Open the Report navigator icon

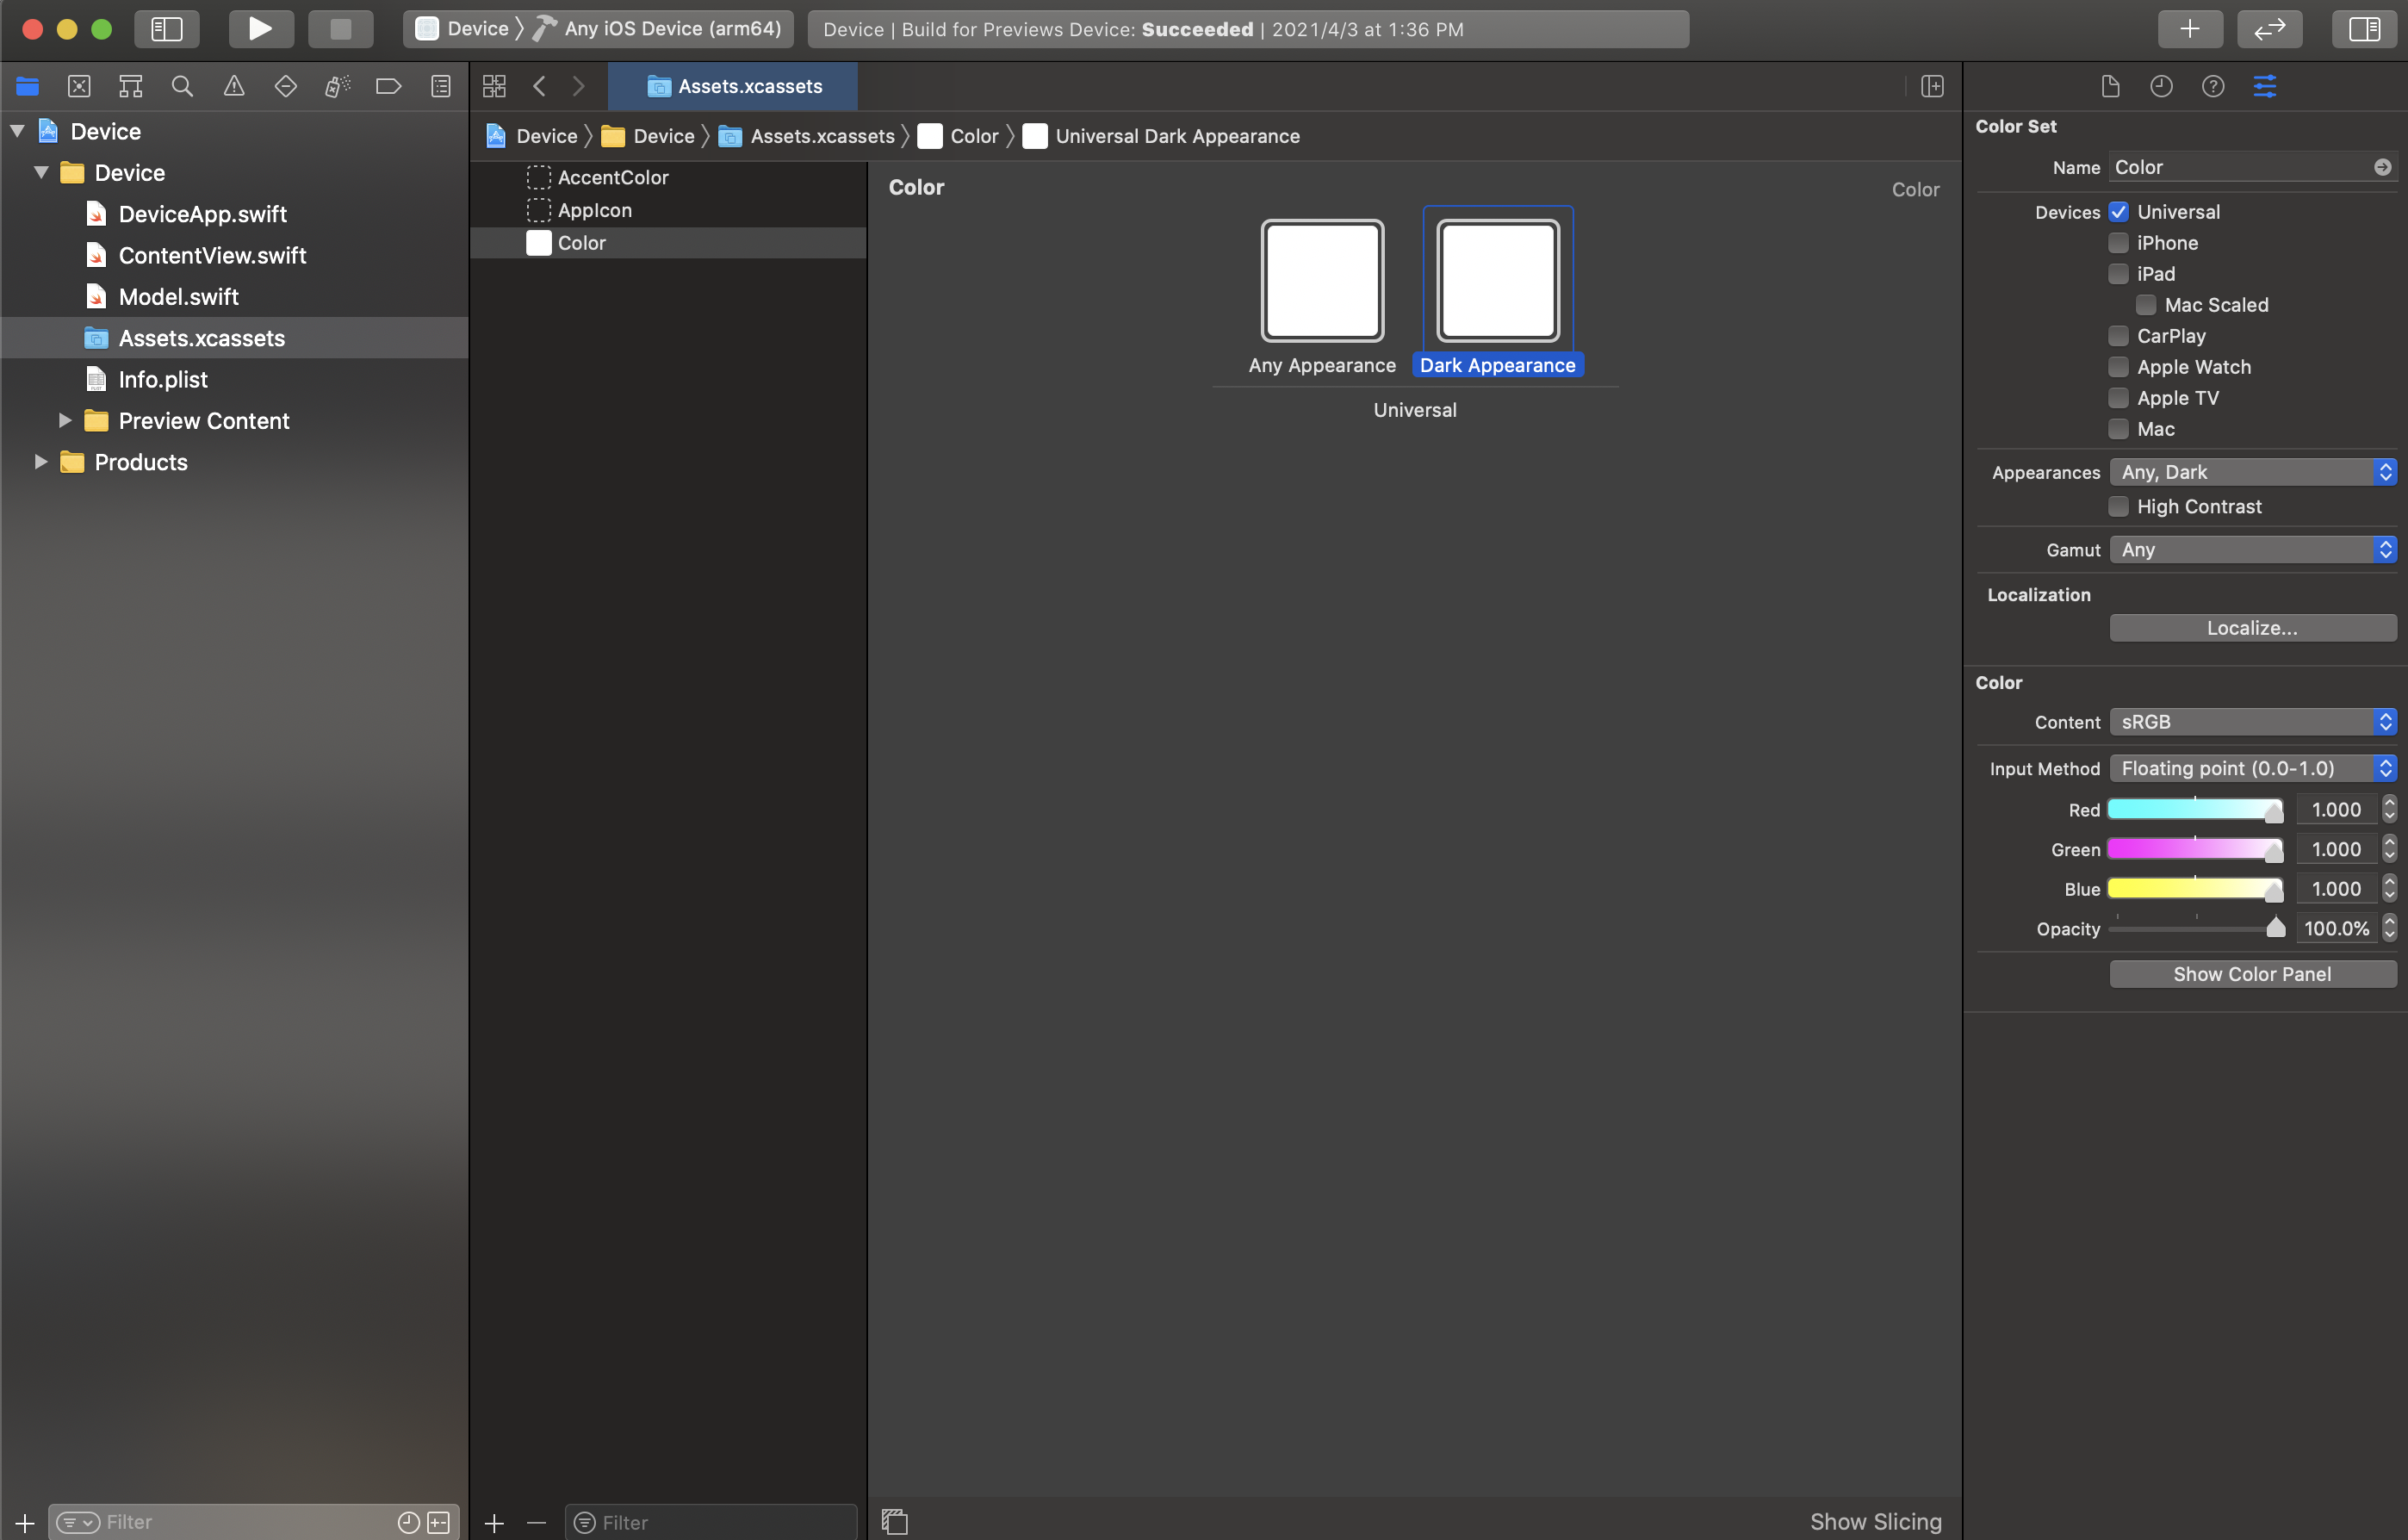coord(440,86)
